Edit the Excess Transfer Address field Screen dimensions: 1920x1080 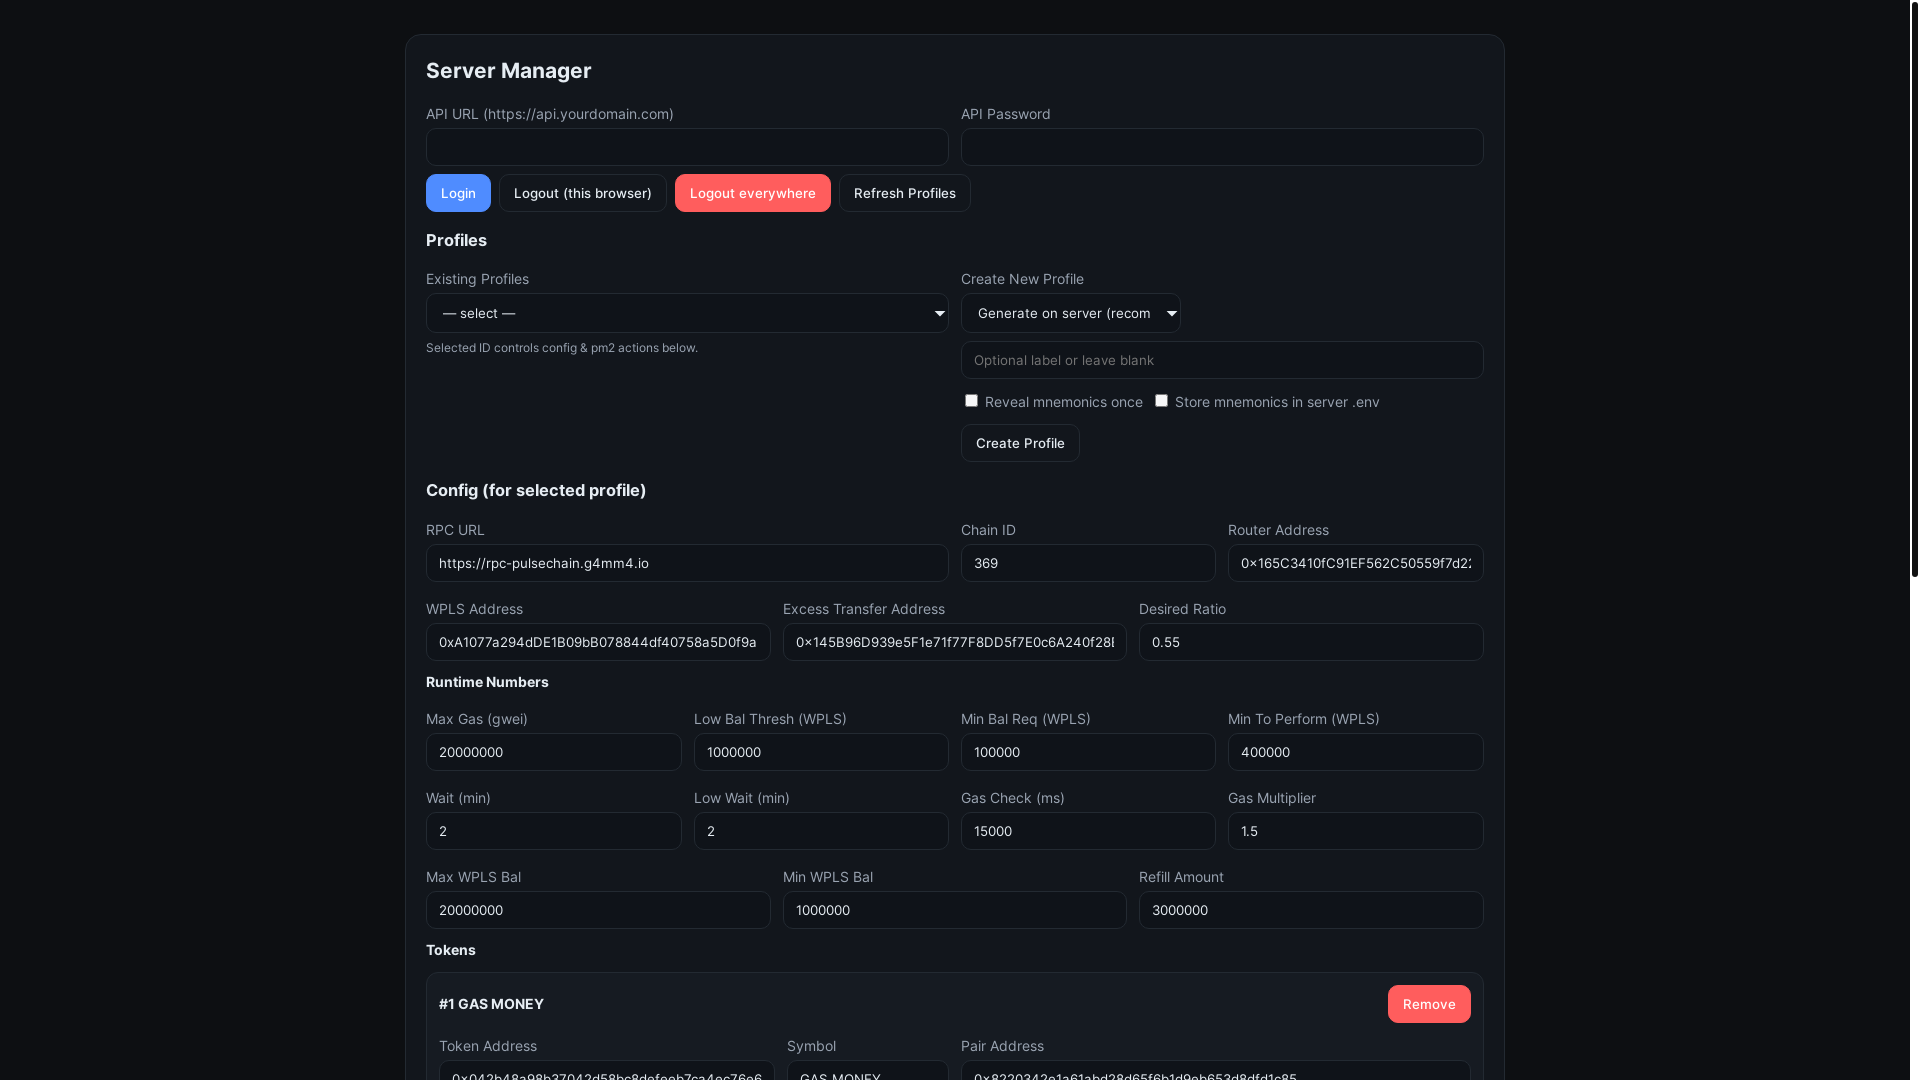coord(955,642)
